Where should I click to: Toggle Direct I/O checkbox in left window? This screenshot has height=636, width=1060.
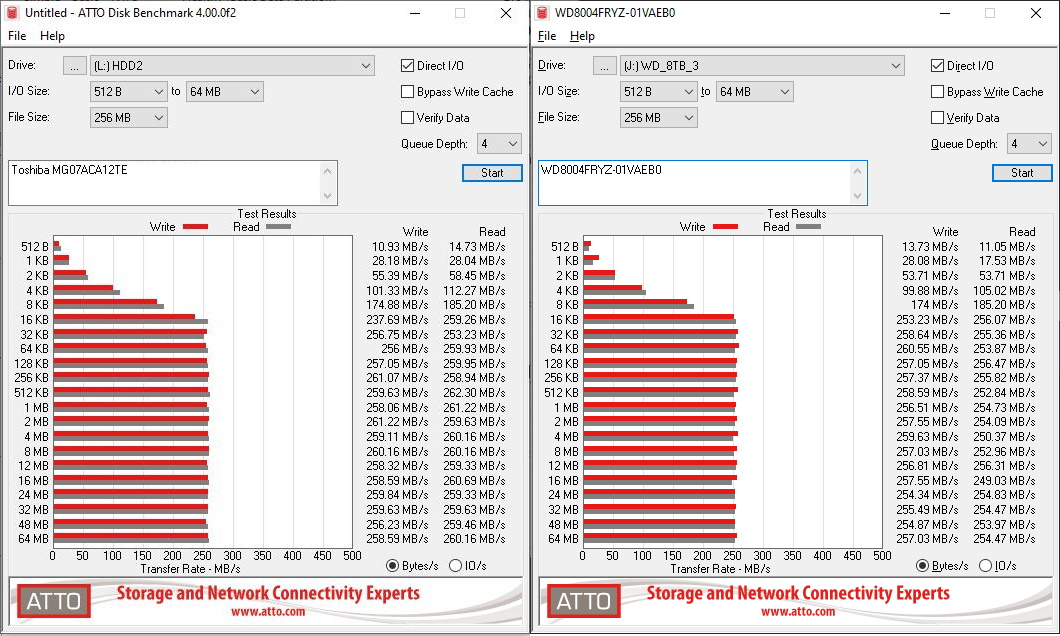click(x=408, y=66)
